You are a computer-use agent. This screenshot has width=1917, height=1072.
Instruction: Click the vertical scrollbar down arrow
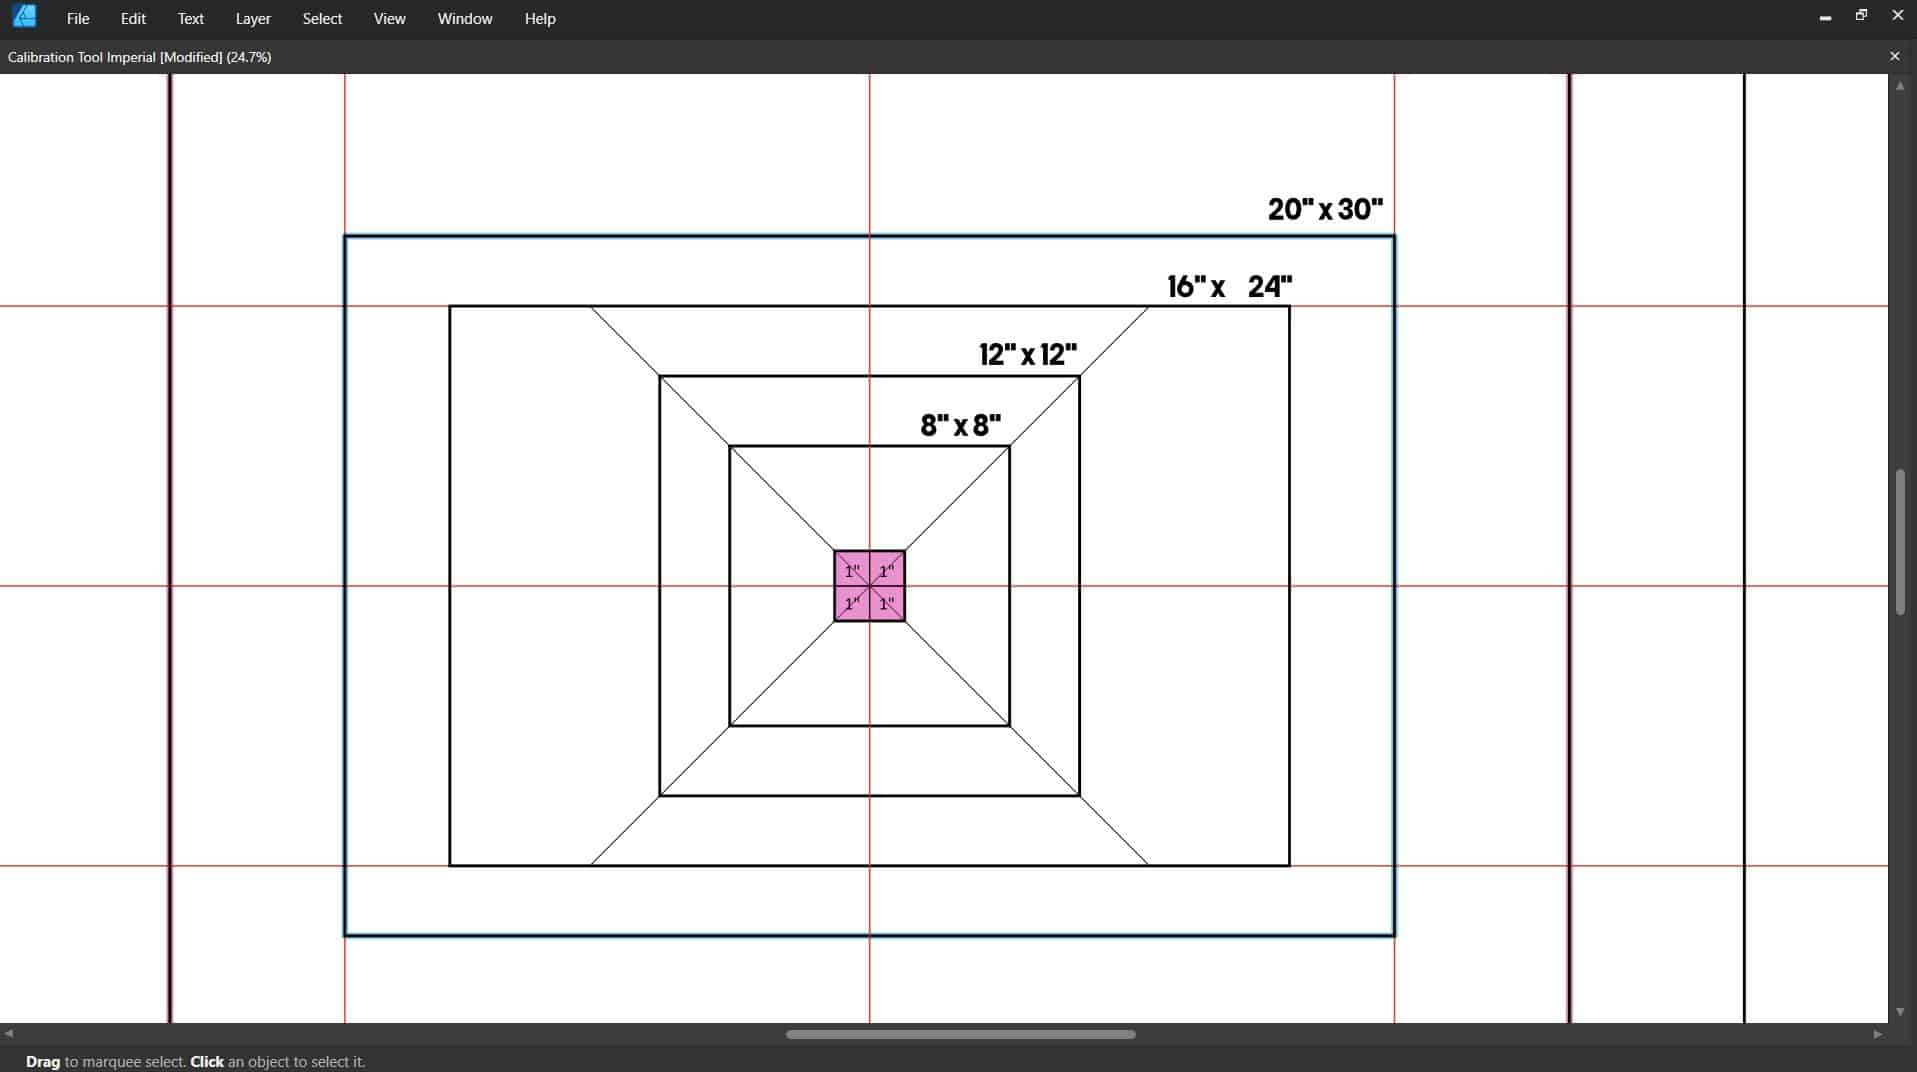click(1900, 1011)
